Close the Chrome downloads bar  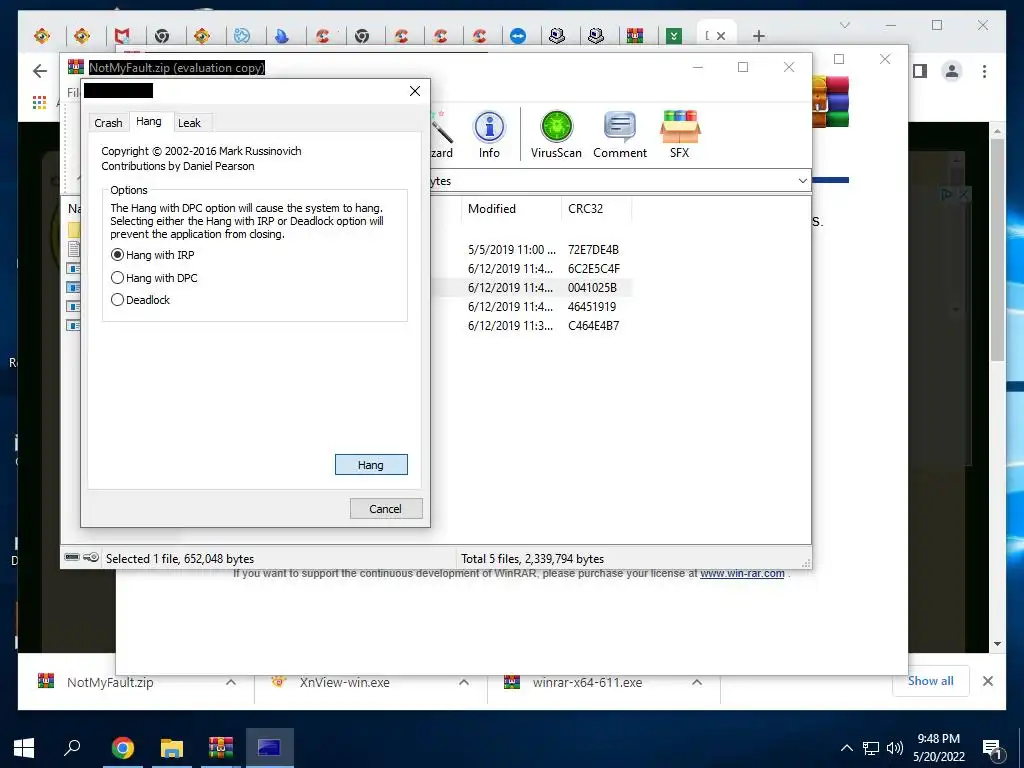(x=987, y=681)
